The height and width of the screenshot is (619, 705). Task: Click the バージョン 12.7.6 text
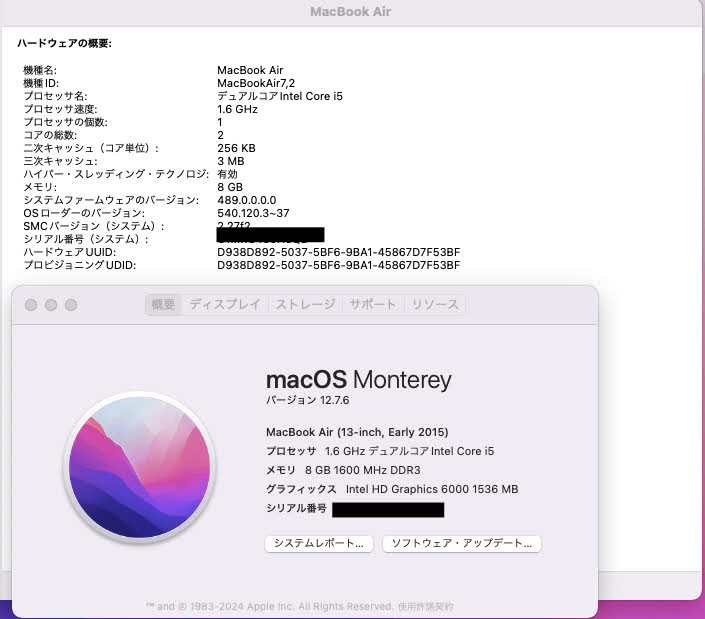[x=308, y=400]
